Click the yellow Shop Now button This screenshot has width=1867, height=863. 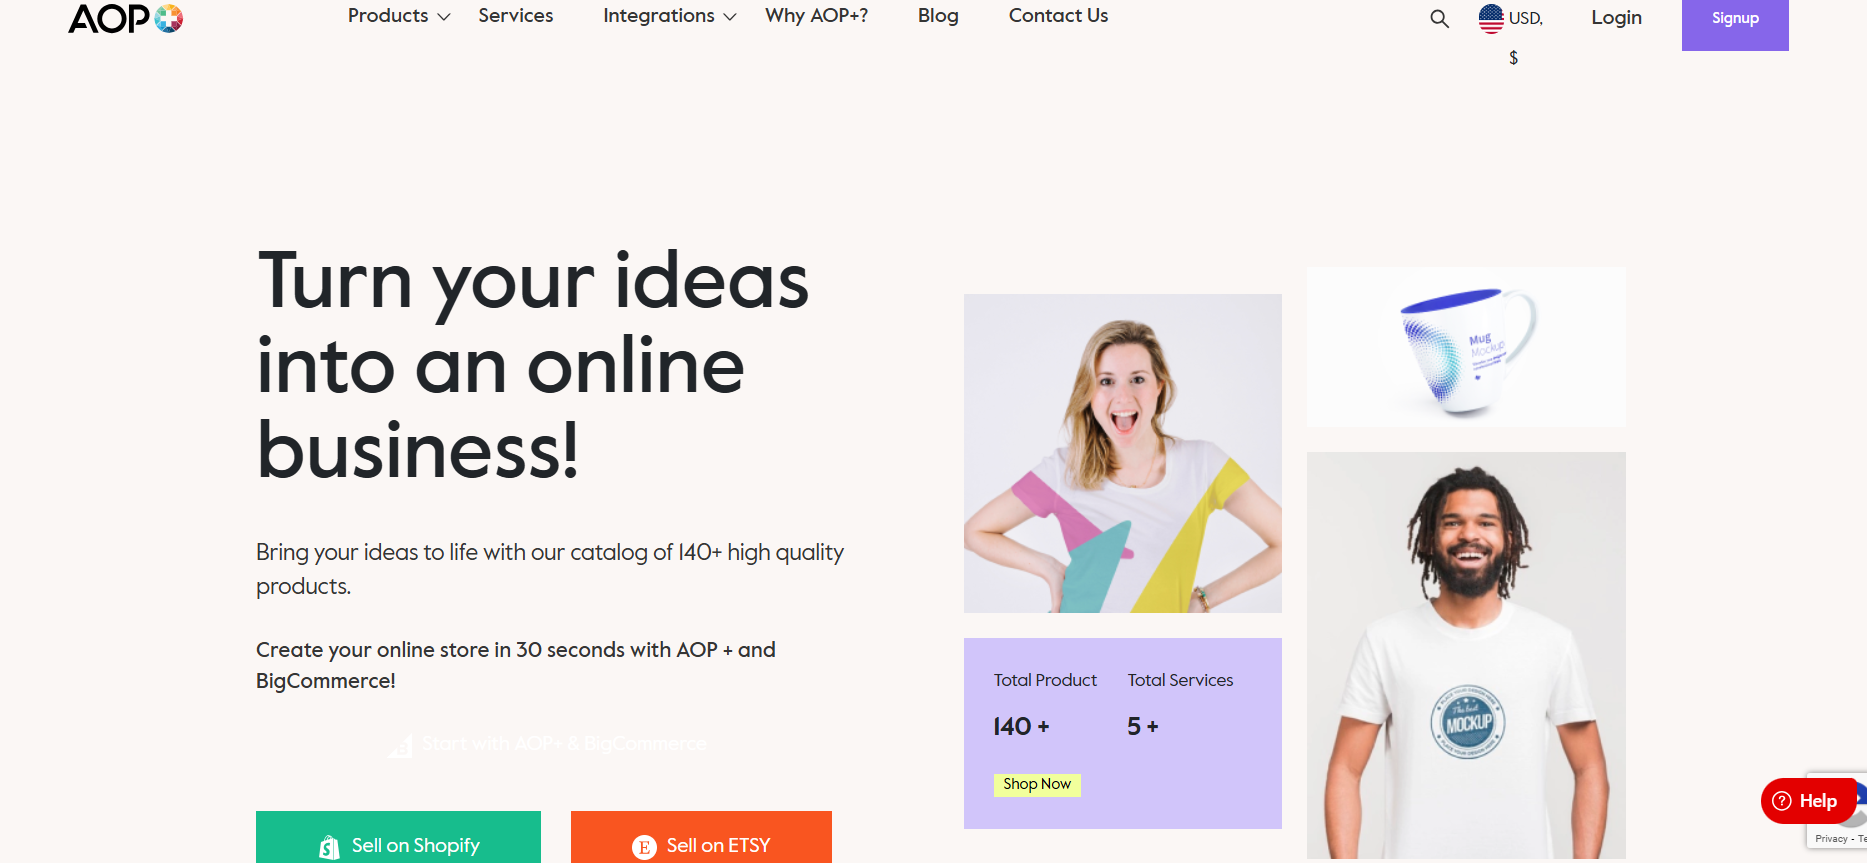tap(1037, 785)
